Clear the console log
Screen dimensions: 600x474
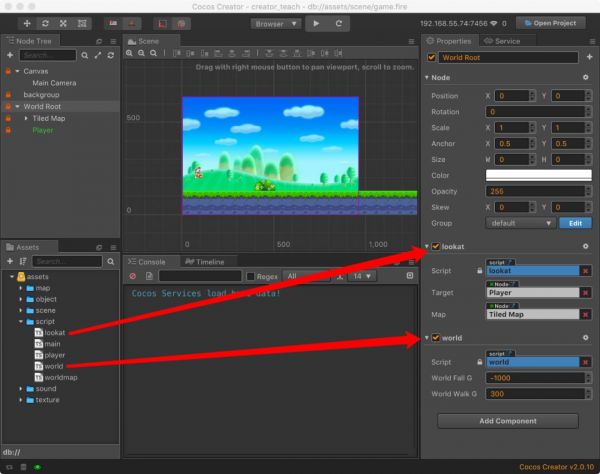132,276
